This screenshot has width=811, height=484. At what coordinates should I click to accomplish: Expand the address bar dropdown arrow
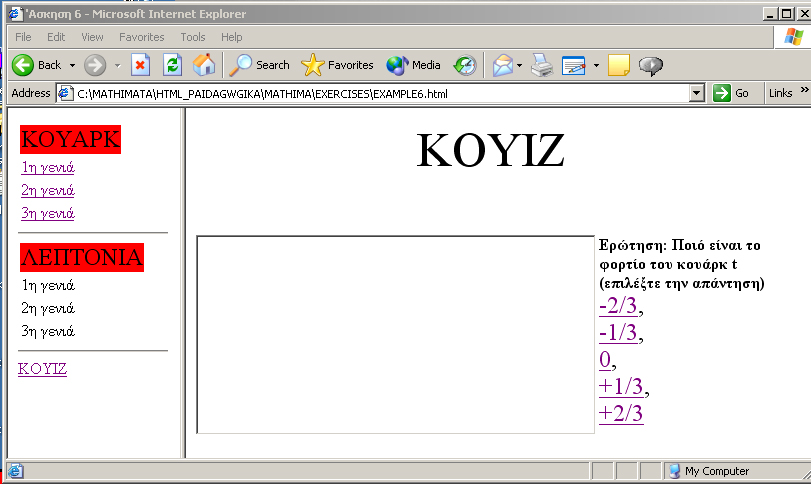[697, 94]
